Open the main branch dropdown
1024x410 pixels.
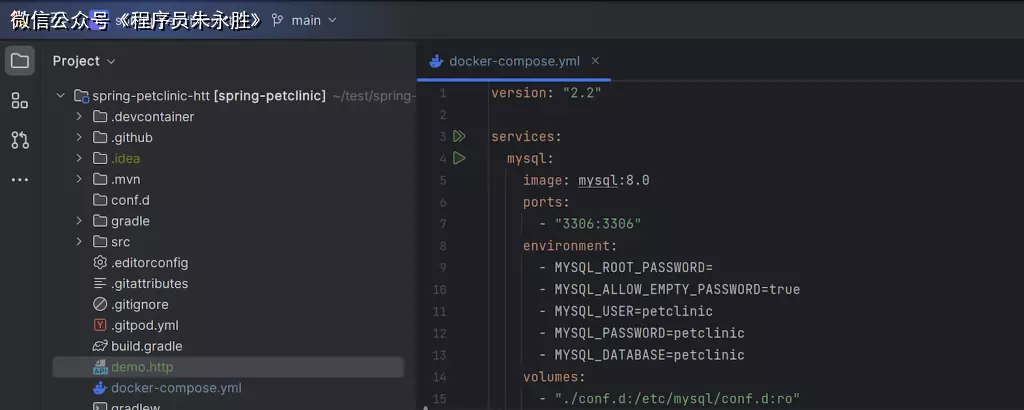(314, 20)
